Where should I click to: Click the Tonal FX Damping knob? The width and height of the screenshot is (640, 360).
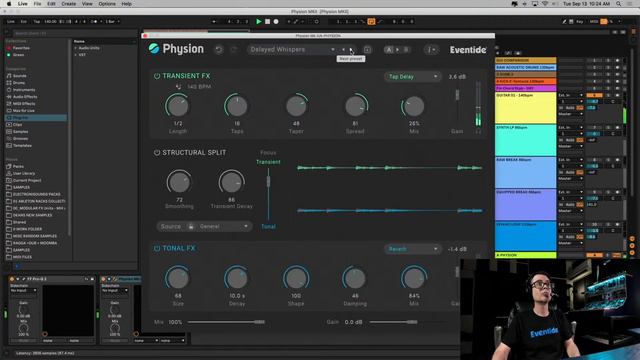(x=354, y=278)
